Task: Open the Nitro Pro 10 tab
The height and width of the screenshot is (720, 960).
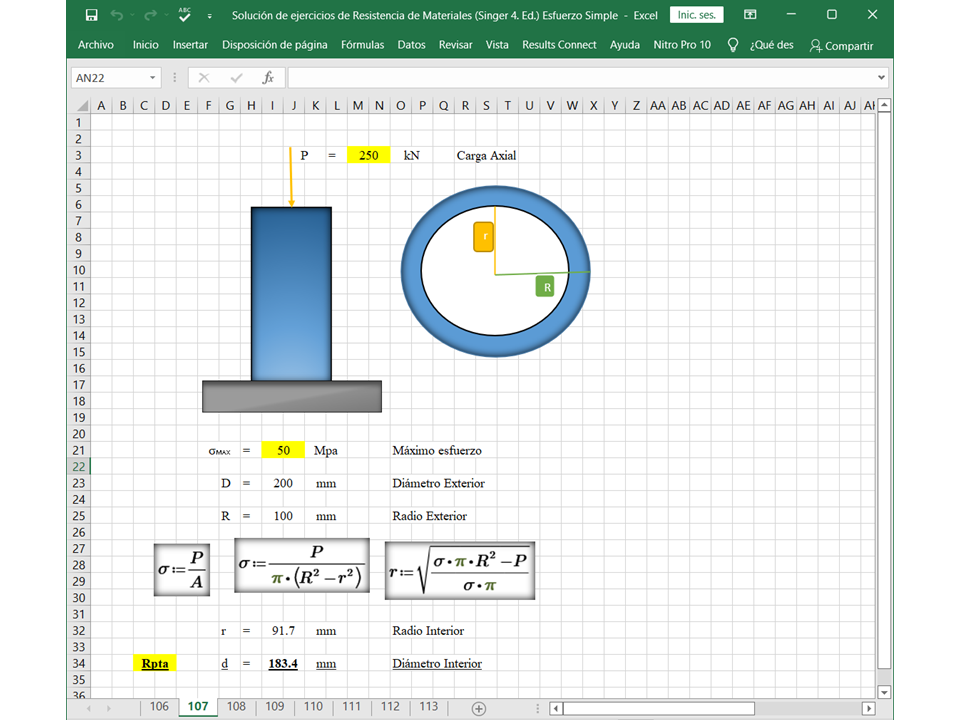Action: coord(682,45)
